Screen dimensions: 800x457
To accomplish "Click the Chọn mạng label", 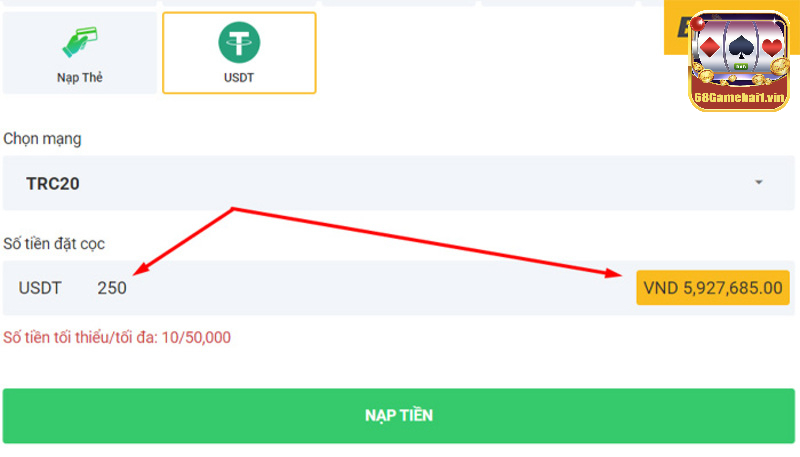I will 42,139.
